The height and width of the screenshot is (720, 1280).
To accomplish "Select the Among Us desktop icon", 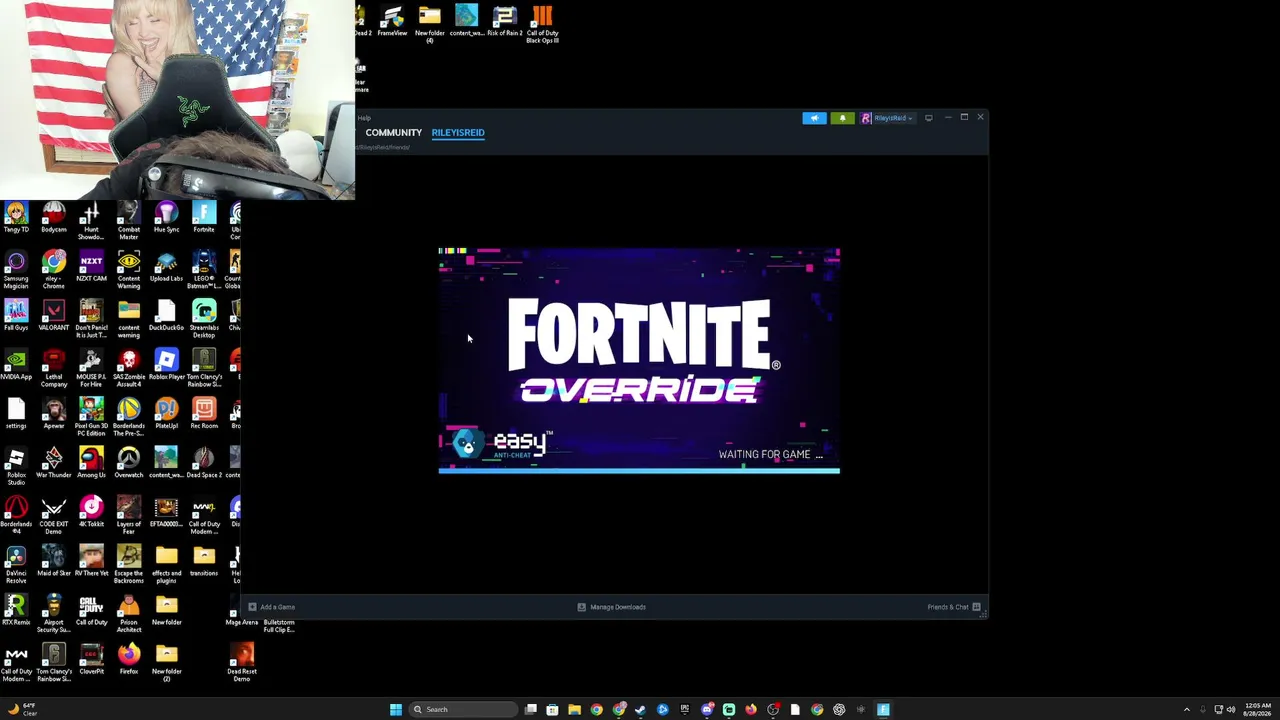I will 91,462.
